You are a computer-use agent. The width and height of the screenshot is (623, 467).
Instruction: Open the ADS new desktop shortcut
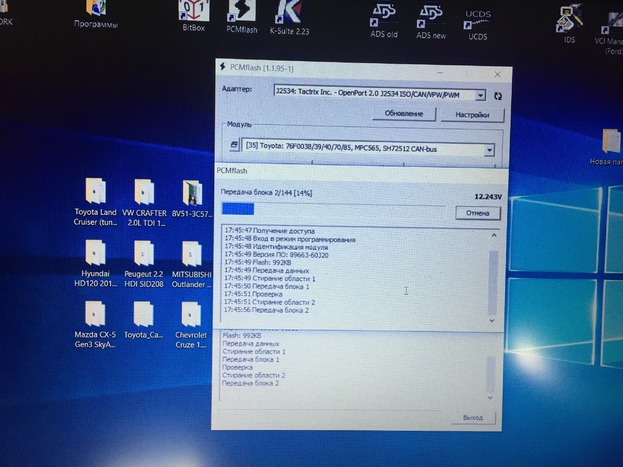click(x=431, y=16)
